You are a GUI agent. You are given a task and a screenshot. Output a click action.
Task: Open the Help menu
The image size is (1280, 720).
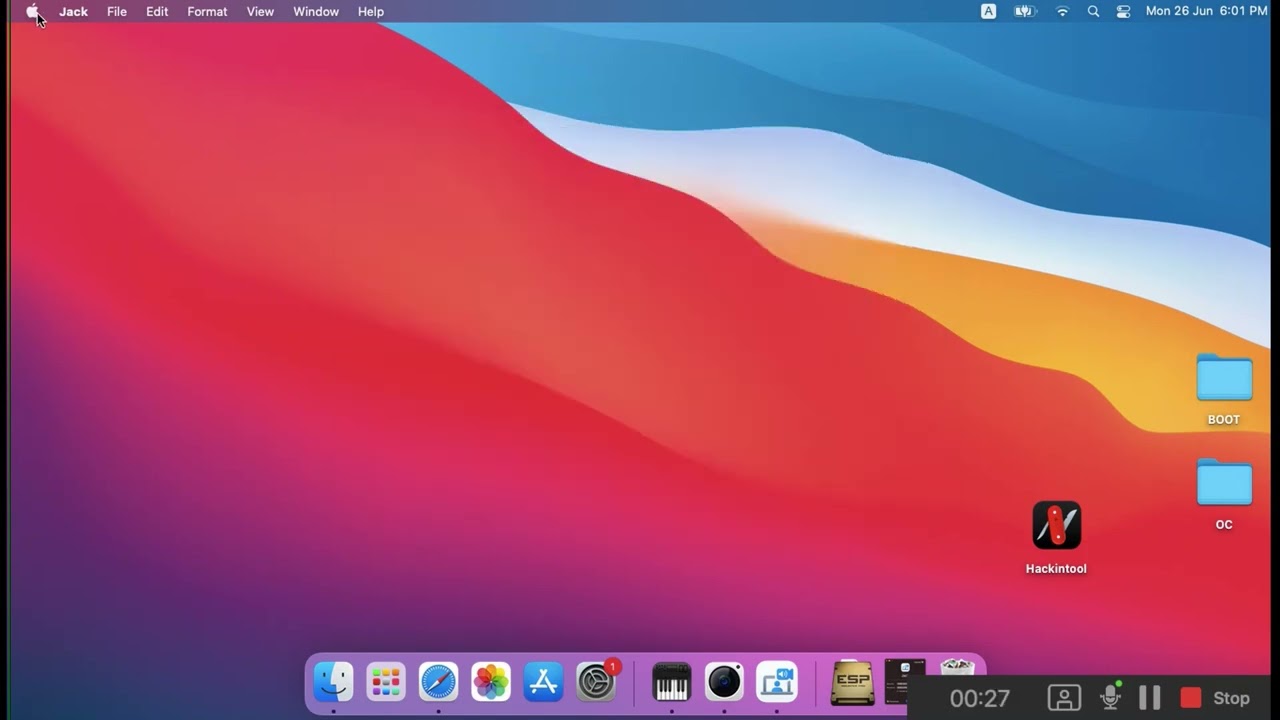click(371, 11)
